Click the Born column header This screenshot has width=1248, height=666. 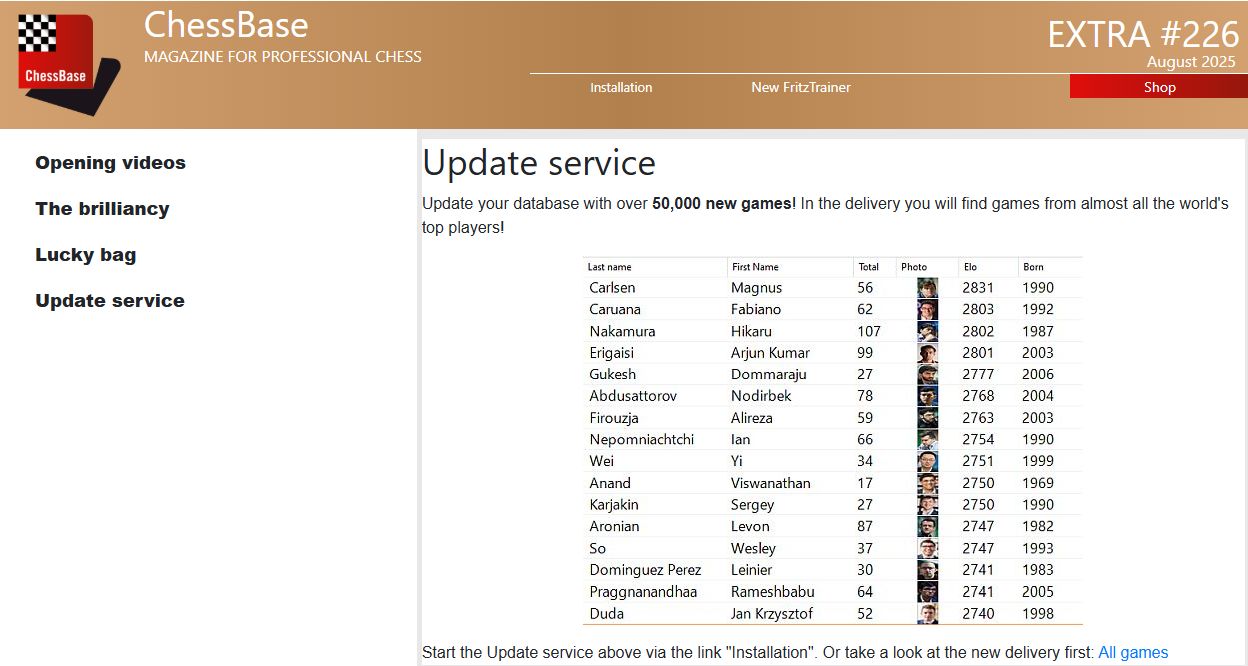1033,267
